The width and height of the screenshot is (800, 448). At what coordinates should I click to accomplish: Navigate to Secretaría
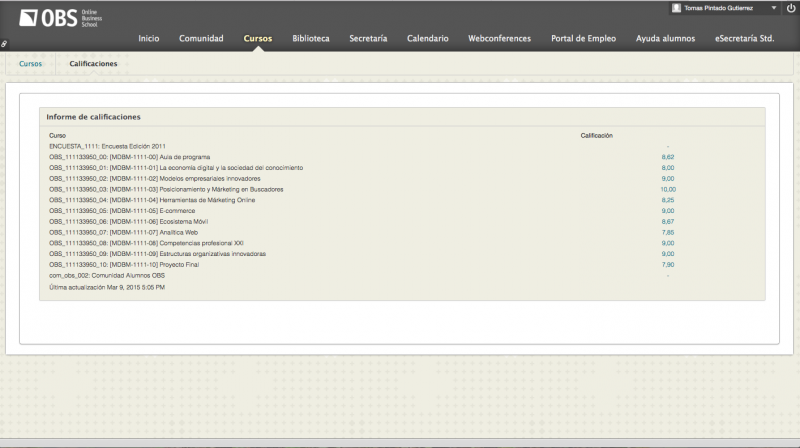coord(368,39)
